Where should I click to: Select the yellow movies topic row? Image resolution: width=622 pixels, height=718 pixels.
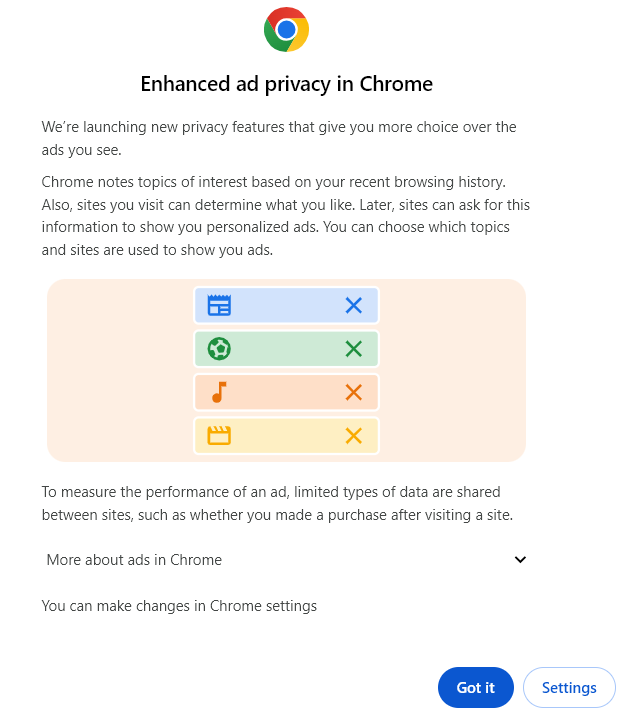point(286,435)
